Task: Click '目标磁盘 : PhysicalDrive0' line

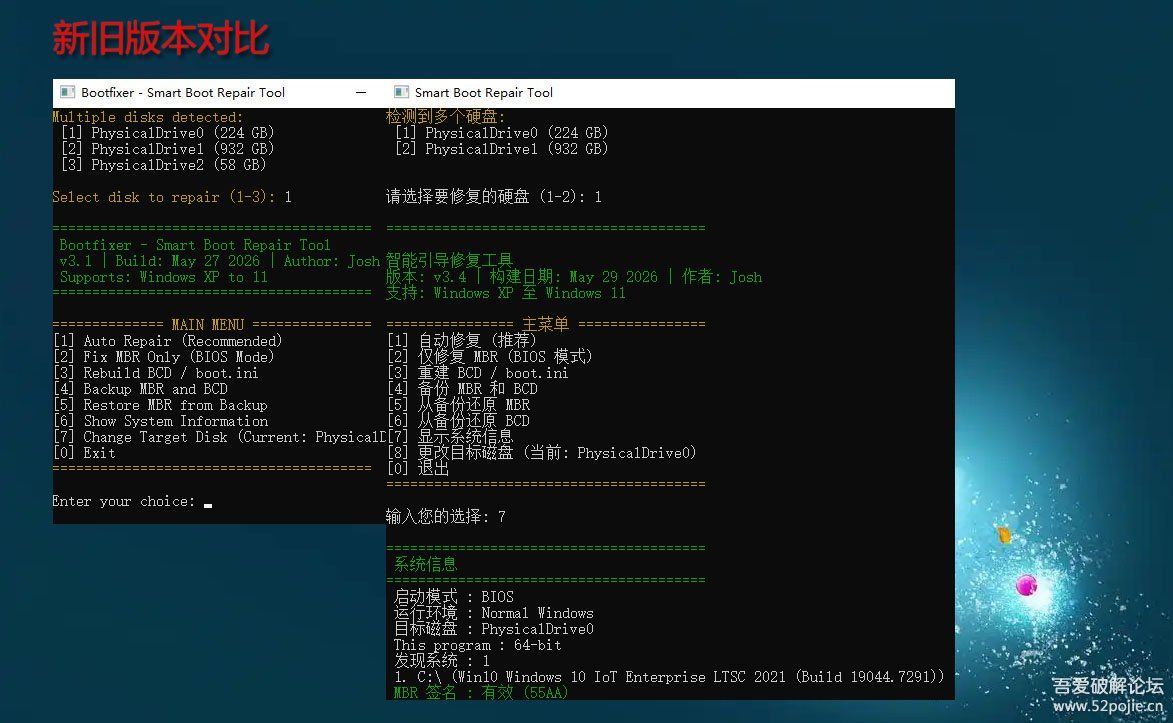Action: (x=494, y=629)
